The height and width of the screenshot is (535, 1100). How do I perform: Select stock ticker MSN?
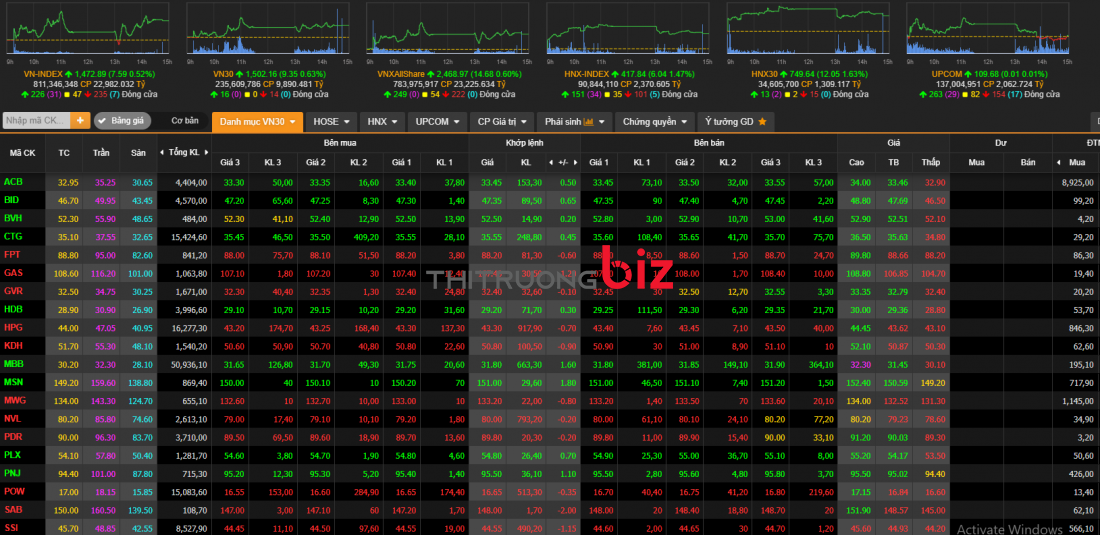point(13,382)
